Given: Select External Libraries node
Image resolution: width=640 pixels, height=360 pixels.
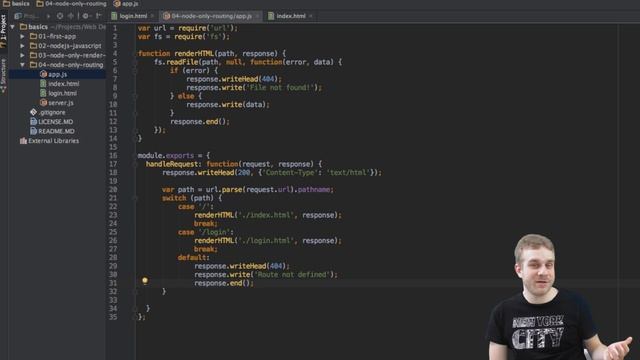Looking at the screenshot, I should tap(53, 141).
